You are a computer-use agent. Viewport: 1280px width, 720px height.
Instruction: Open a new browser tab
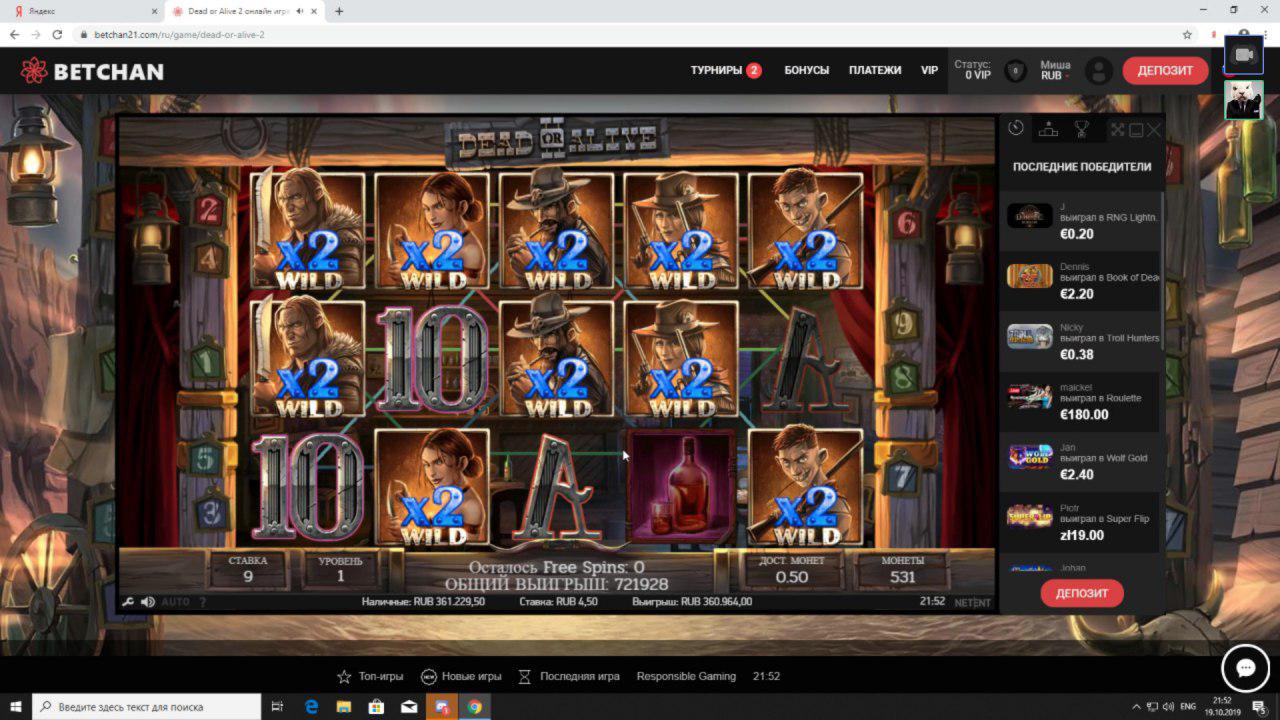click(339, 11)
